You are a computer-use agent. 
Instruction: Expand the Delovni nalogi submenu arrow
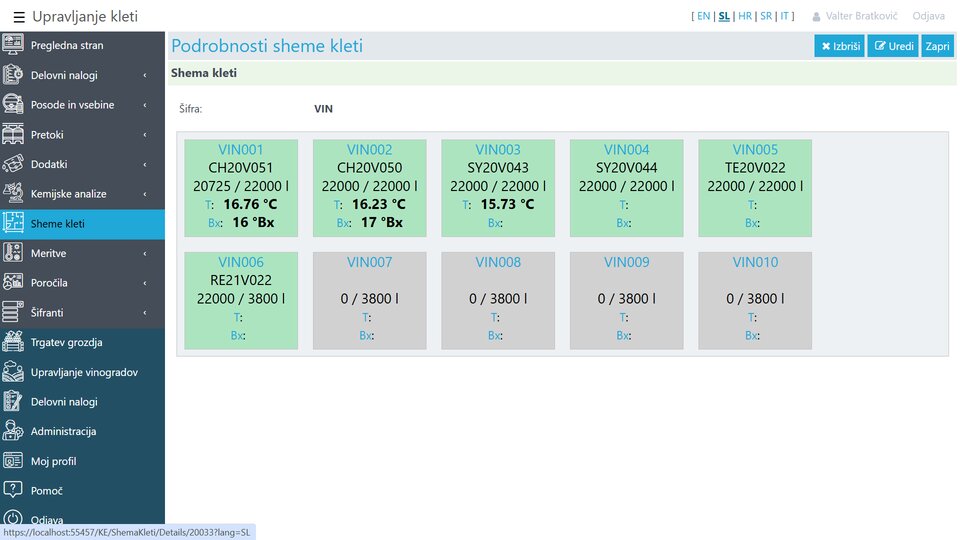tap(144, 75)
